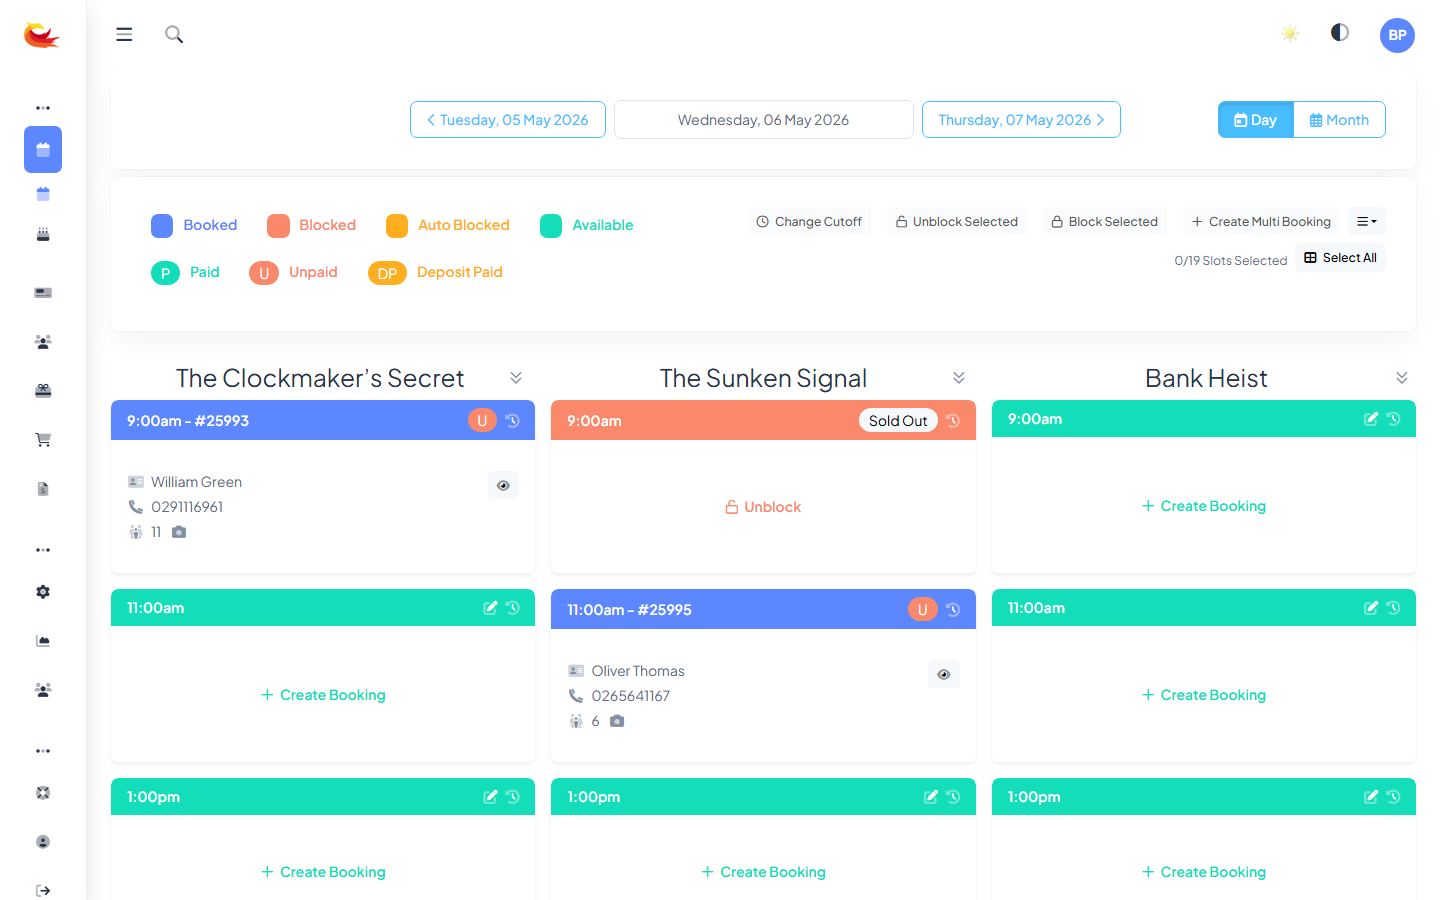Viewport: 1440px width, 900px height.
Task: Open the hamburger menu in the top bar
Action: pyautogui.click(x=124, y=34)
